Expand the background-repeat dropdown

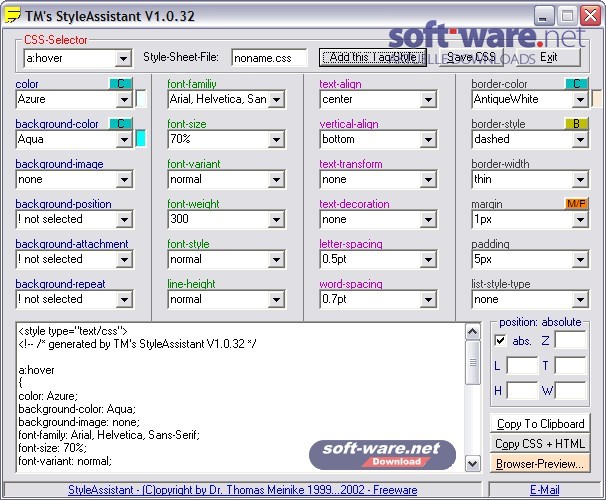(124, 299)
